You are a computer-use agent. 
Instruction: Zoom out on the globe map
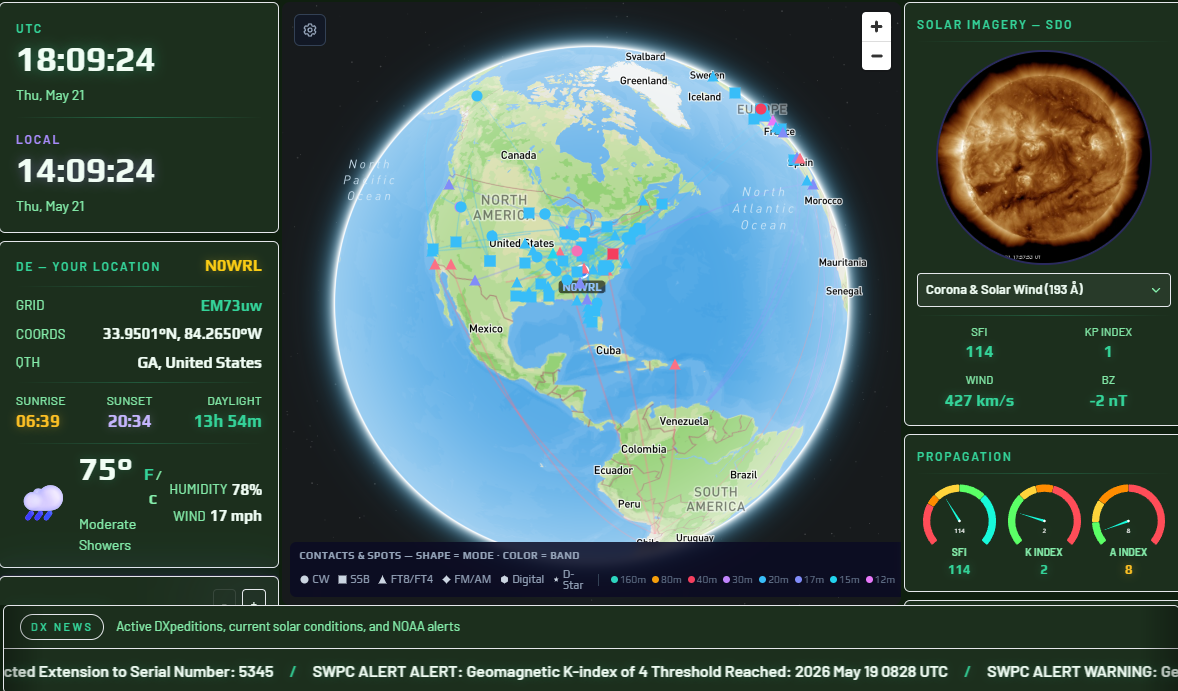876,56
